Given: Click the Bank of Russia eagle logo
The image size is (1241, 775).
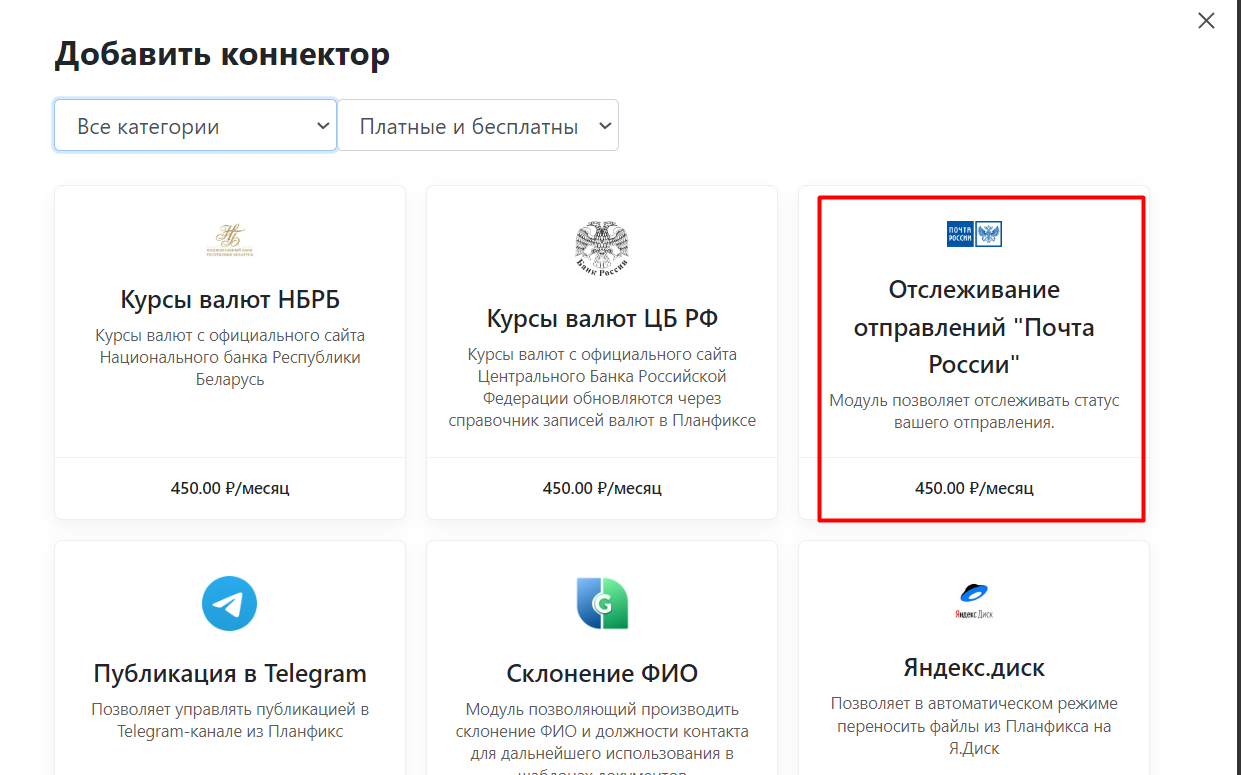Looking at the screenshot, I should click(x=602, y=249).
